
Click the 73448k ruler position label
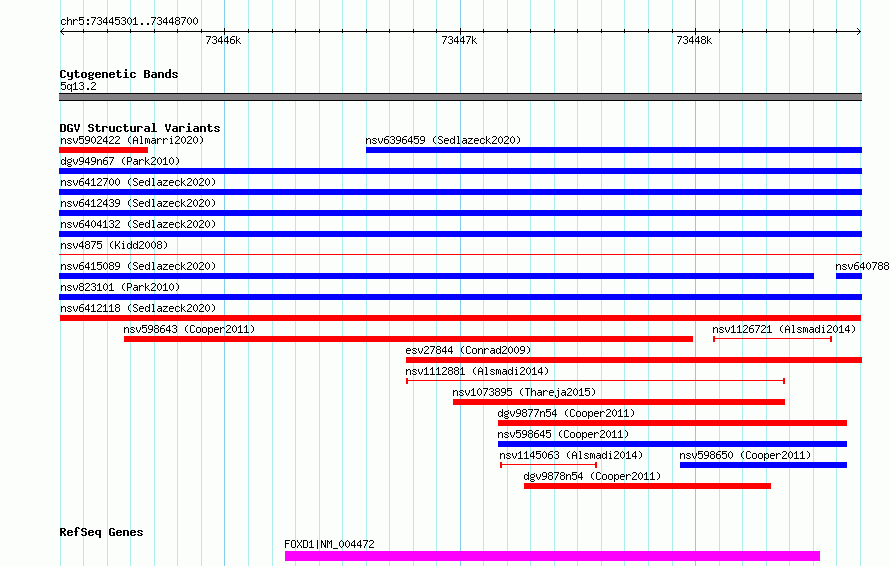(x=694, y=40)
